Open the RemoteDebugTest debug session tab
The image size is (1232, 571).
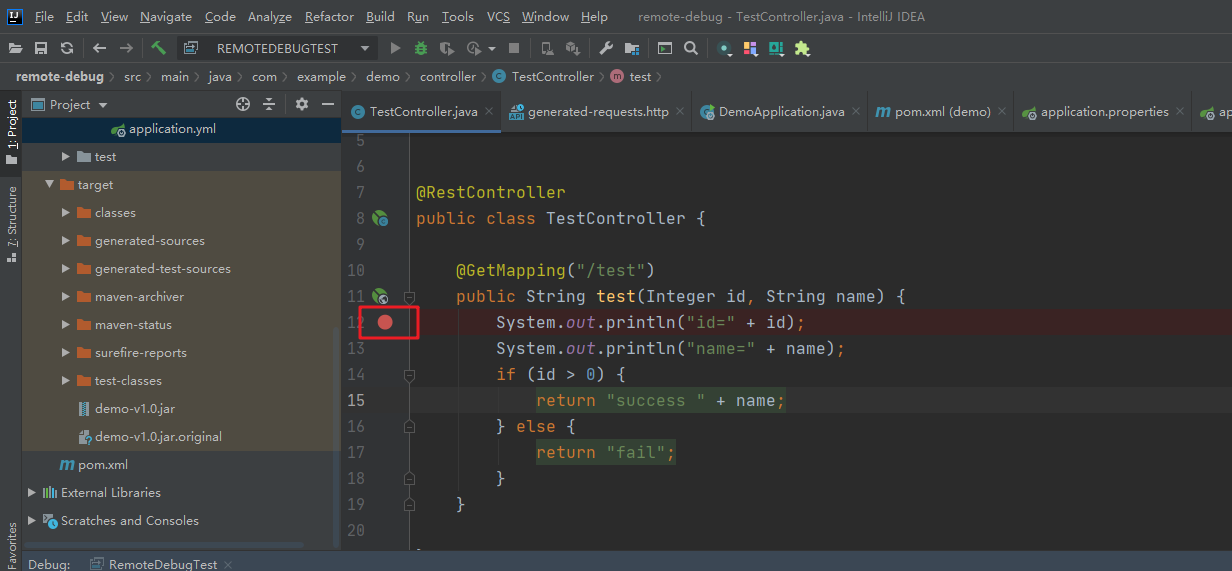[x=162, y=564]
